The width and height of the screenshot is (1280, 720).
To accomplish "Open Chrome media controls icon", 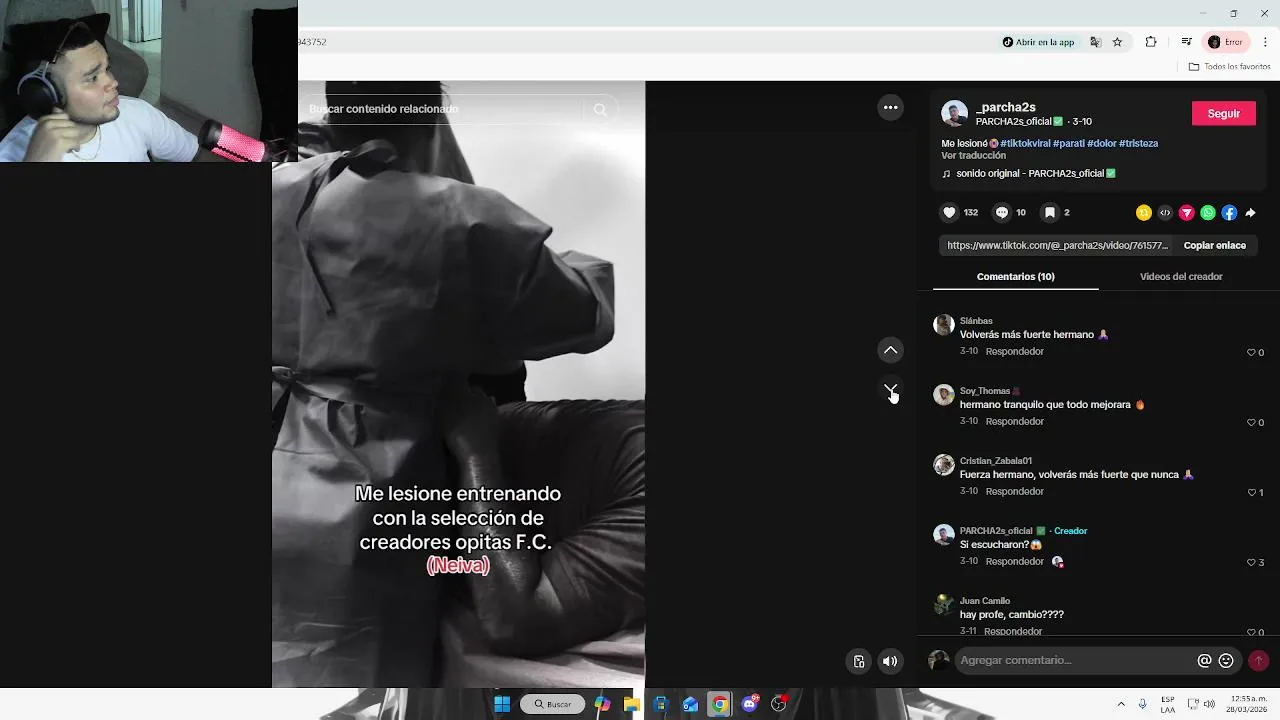I will point(1186,42).
